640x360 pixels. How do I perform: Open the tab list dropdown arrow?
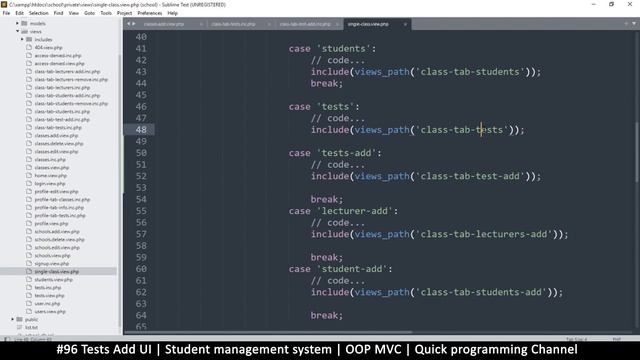[x=634, y=24]
